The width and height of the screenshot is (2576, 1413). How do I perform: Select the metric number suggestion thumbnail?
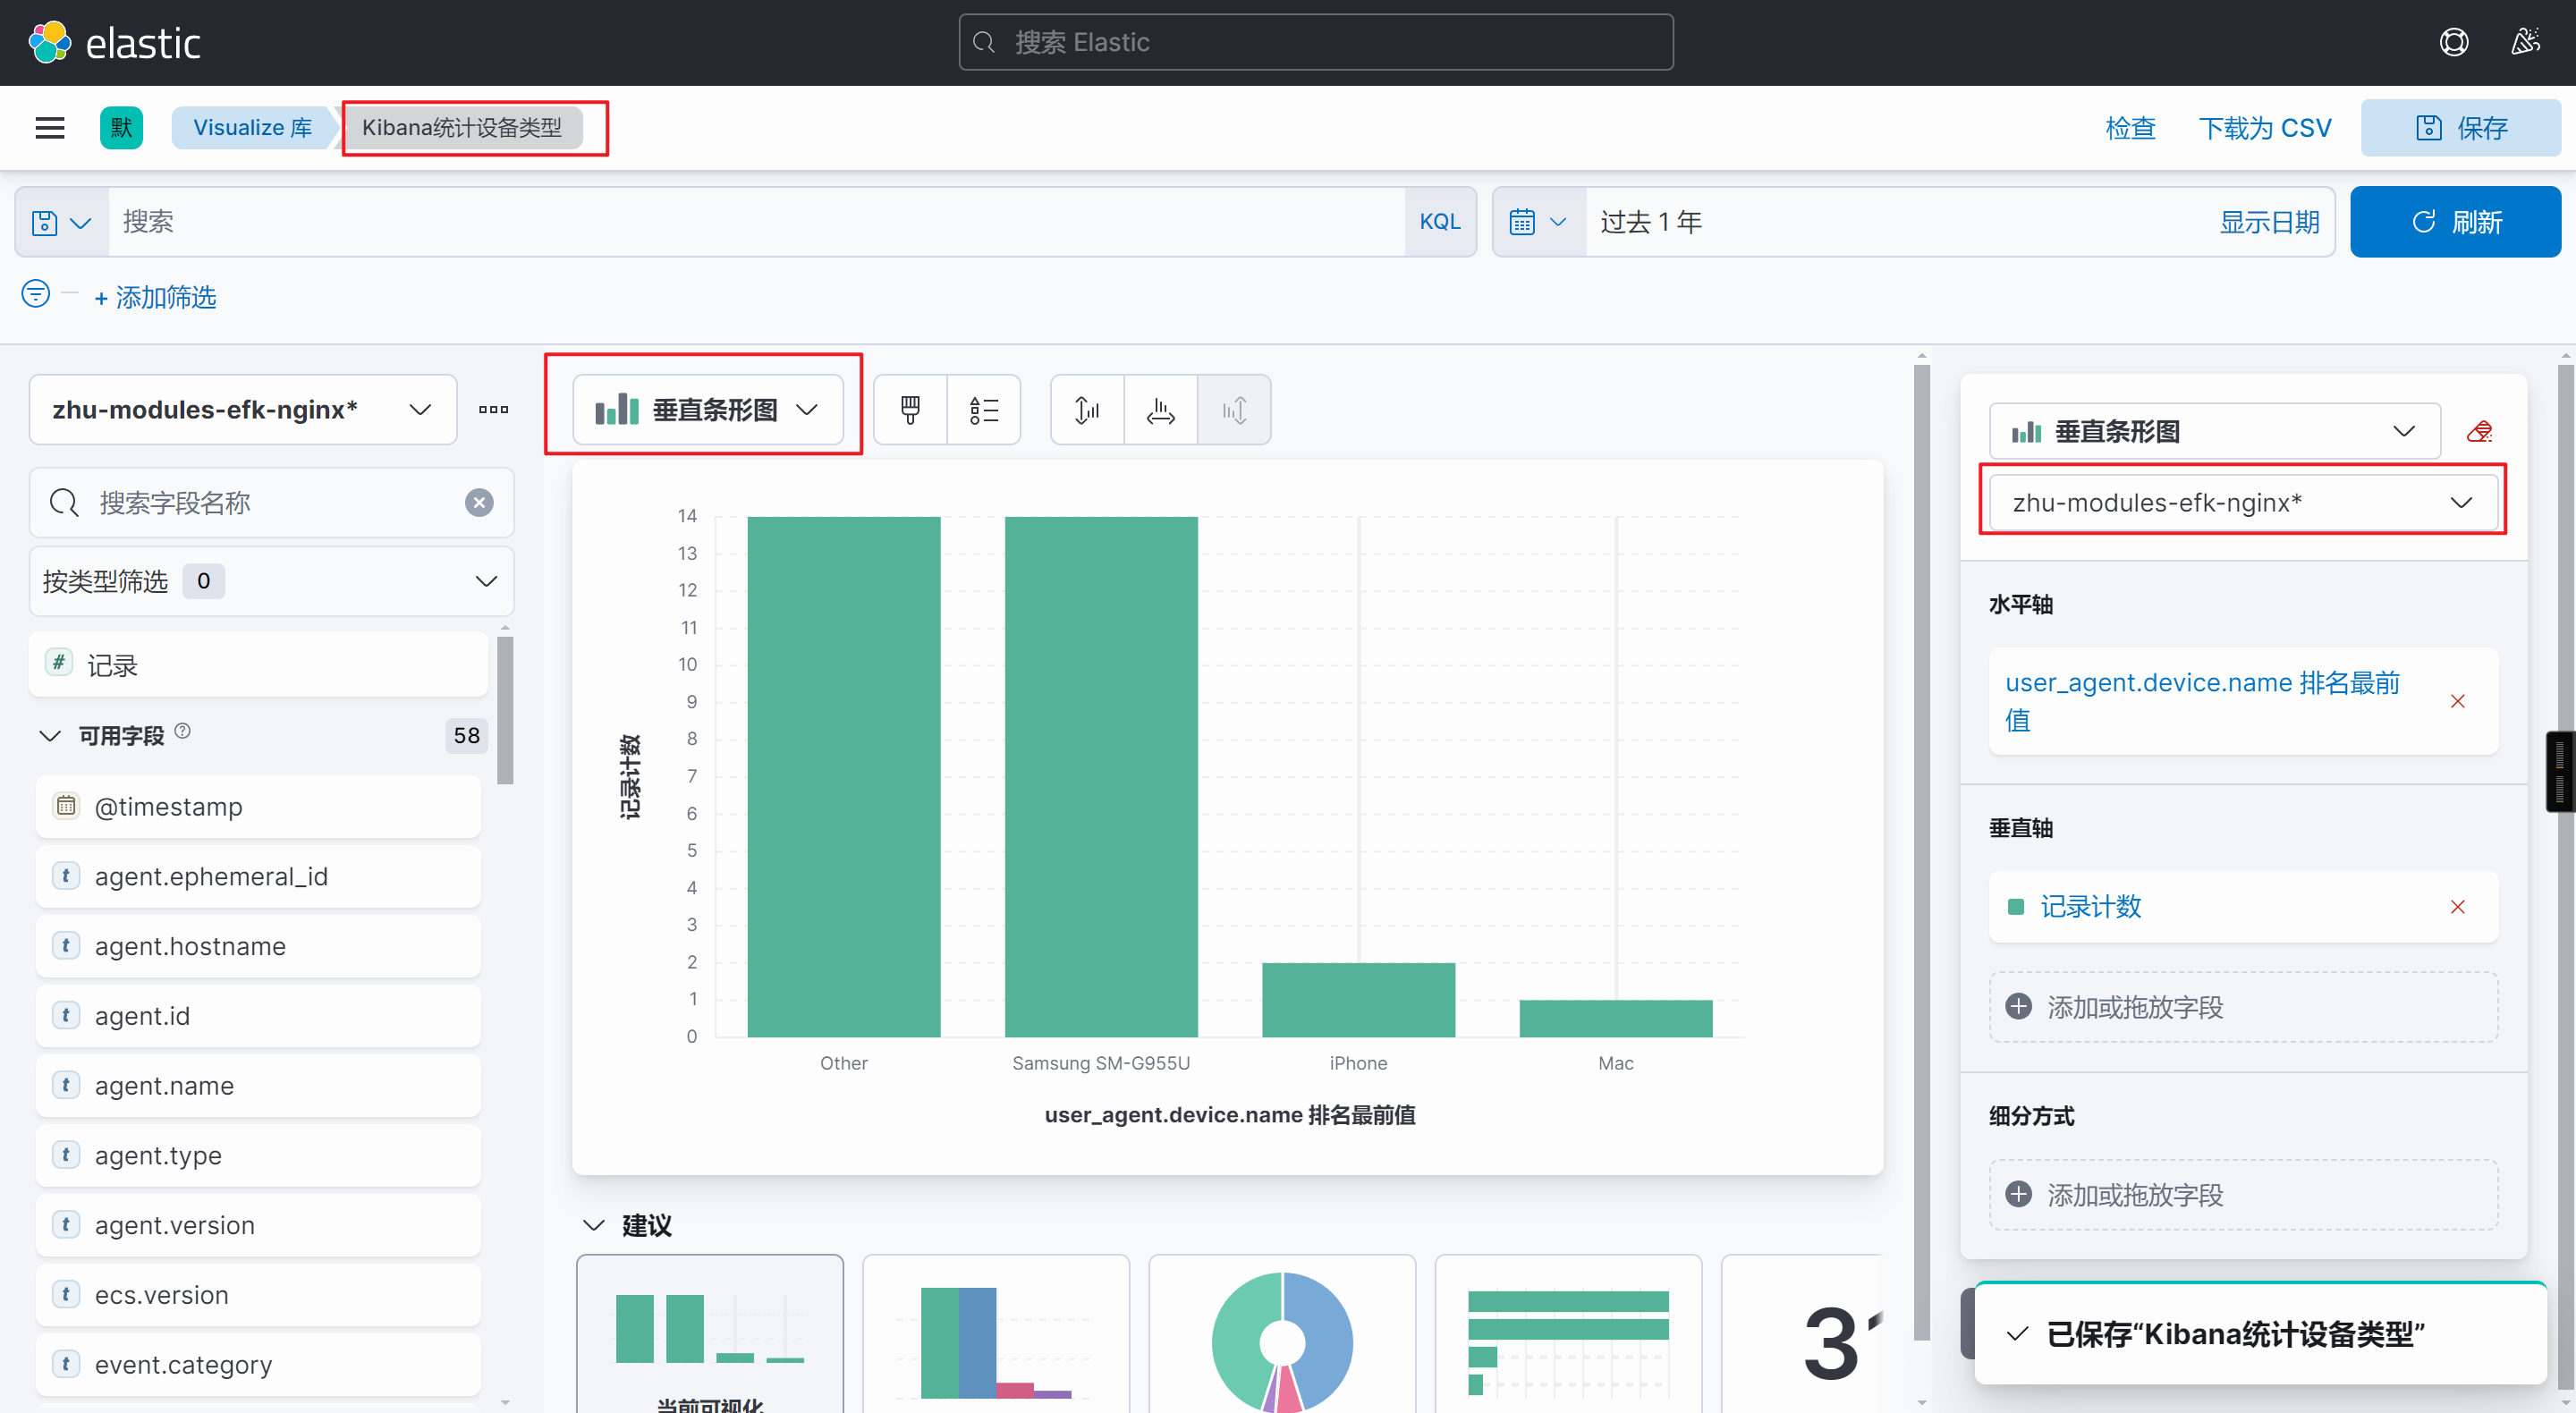tap(1802, 1334)
